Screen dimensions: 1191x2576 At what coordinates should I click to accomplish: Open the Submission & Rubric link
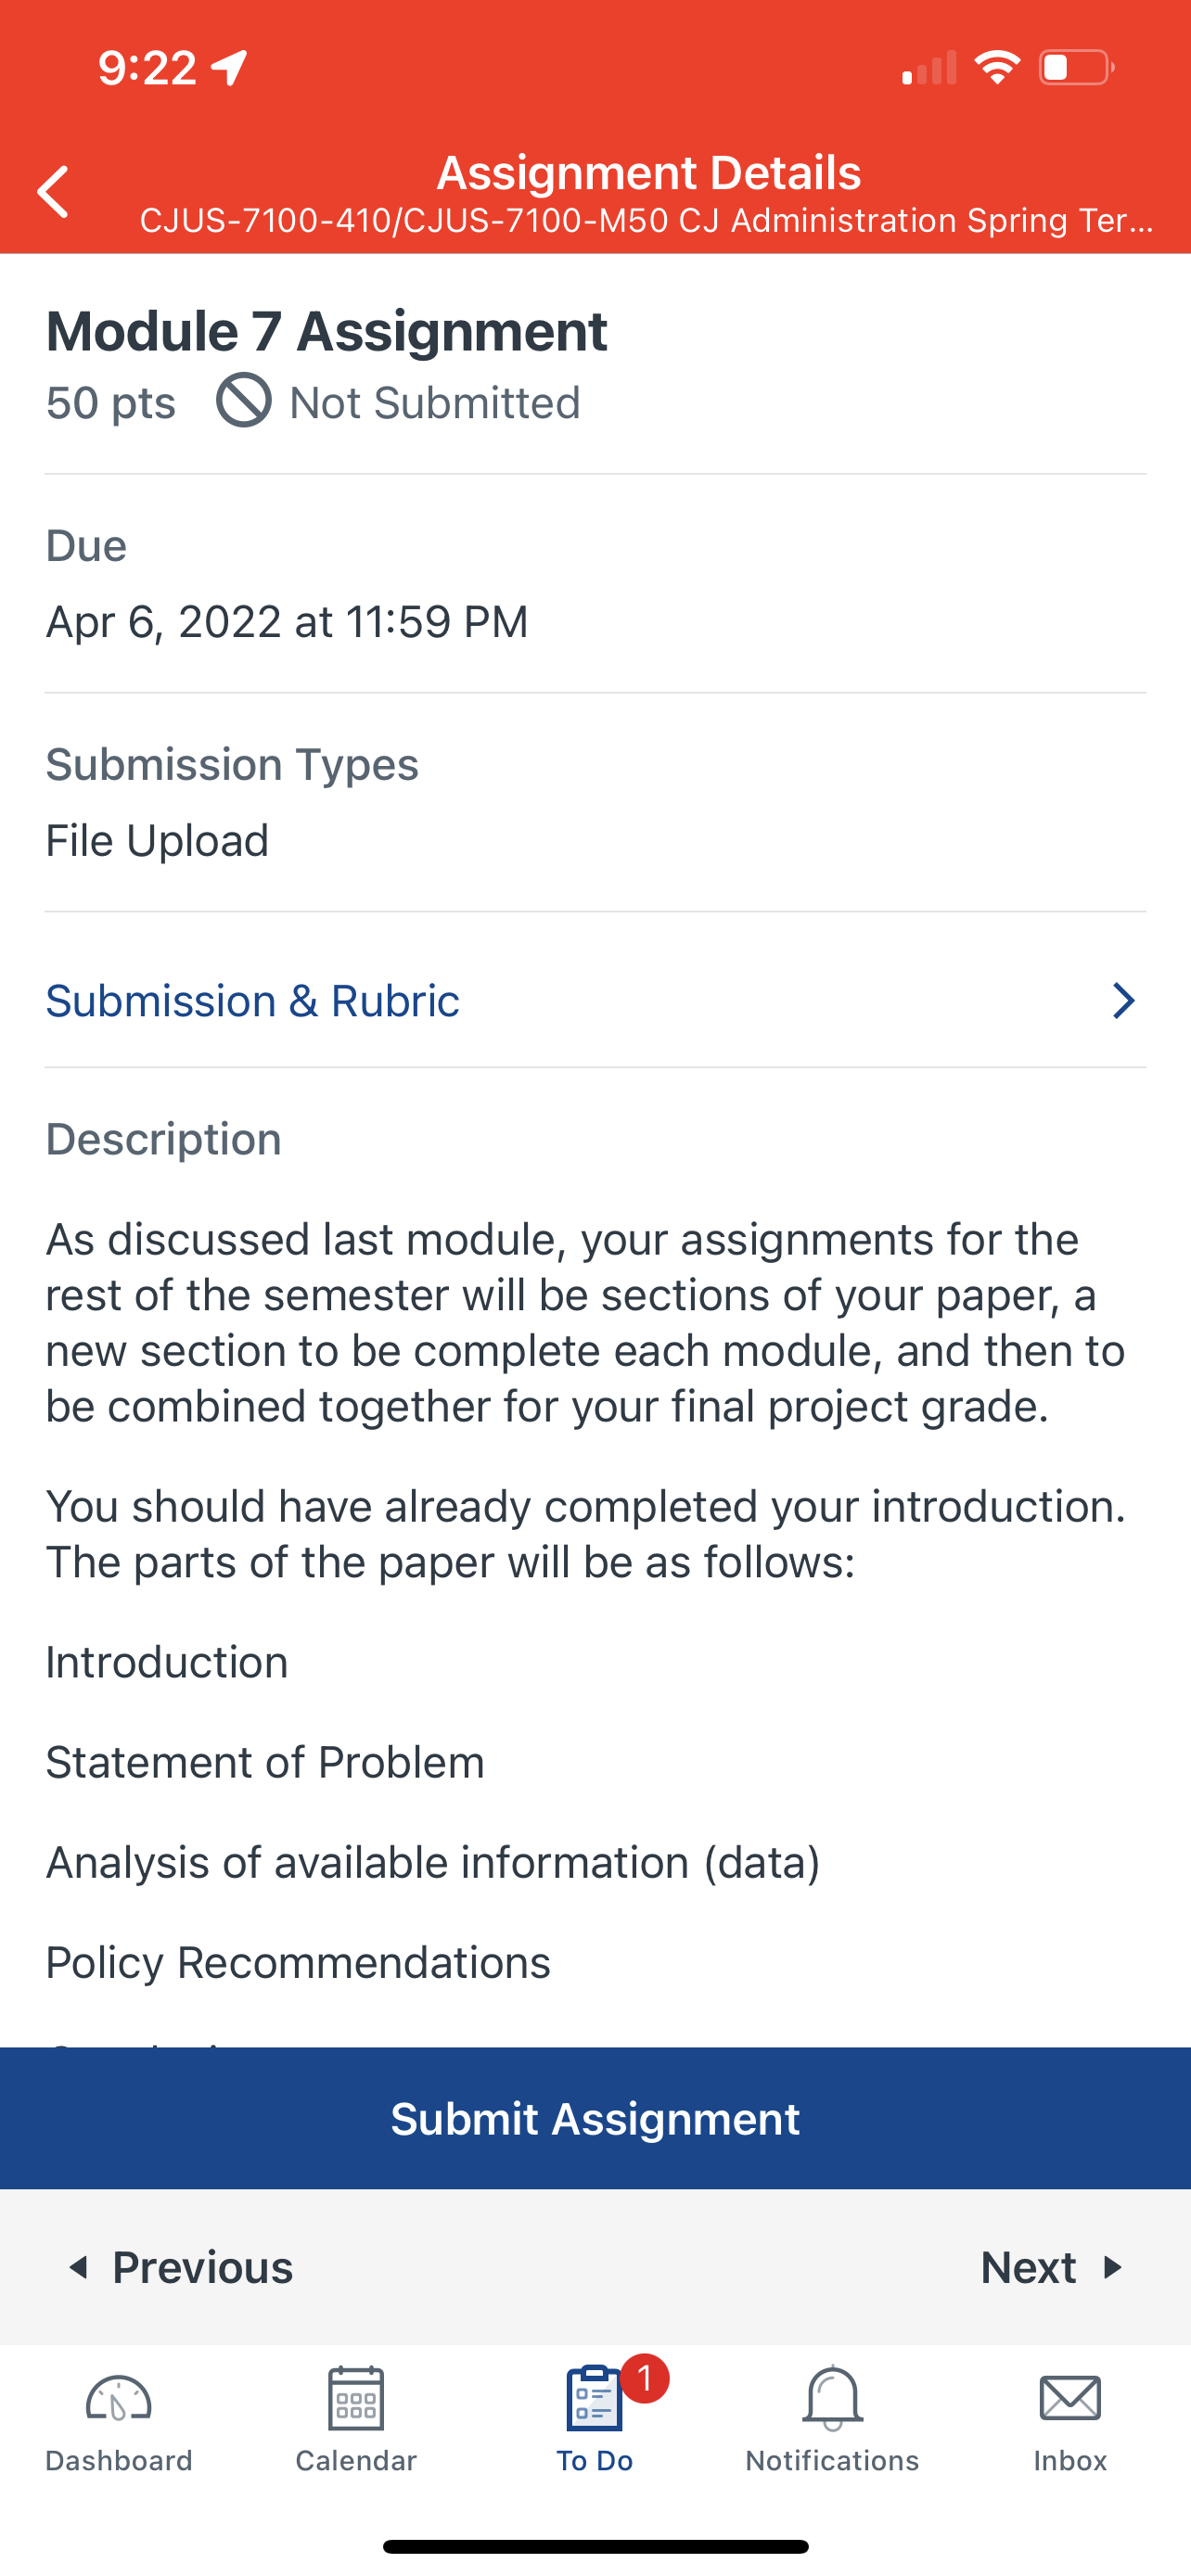253,1001
